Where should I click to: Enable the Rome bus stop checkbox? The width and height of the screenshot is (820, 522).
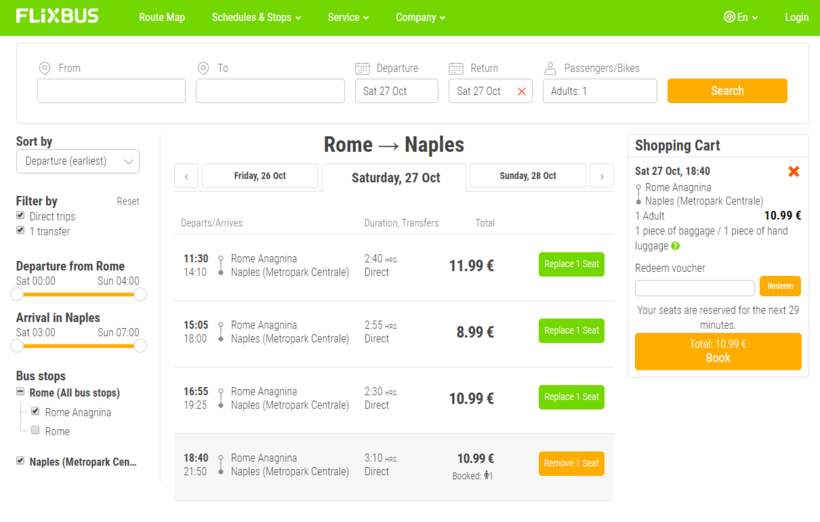click(35, 430)
